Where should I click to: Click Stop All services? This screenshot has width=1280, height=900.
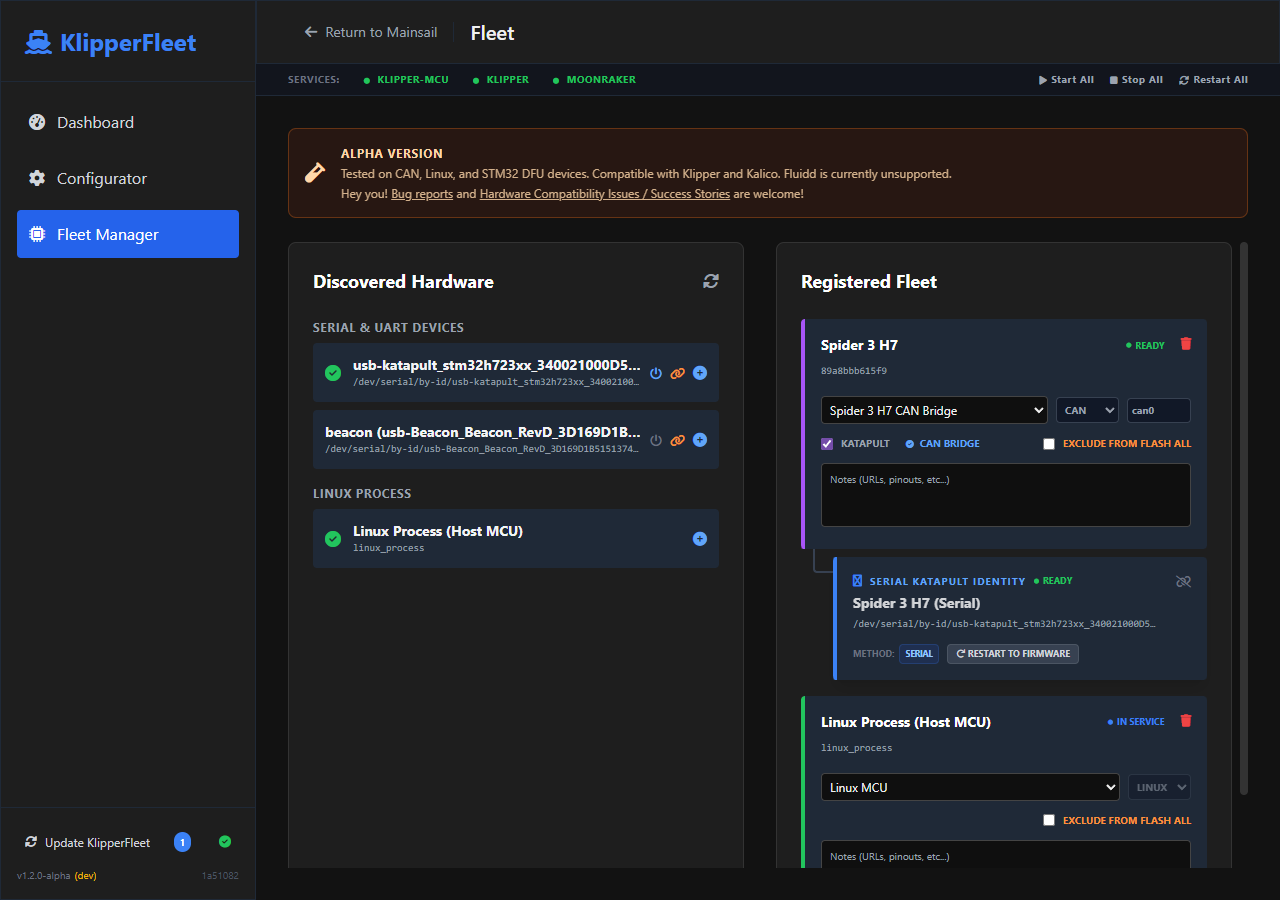tap(1136, 80)
